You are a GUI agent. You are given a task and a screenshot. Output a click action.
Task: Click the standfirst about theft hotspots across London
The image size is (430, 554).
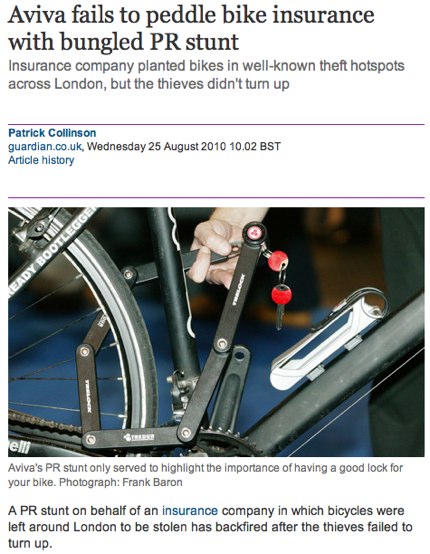pos(206,75)
